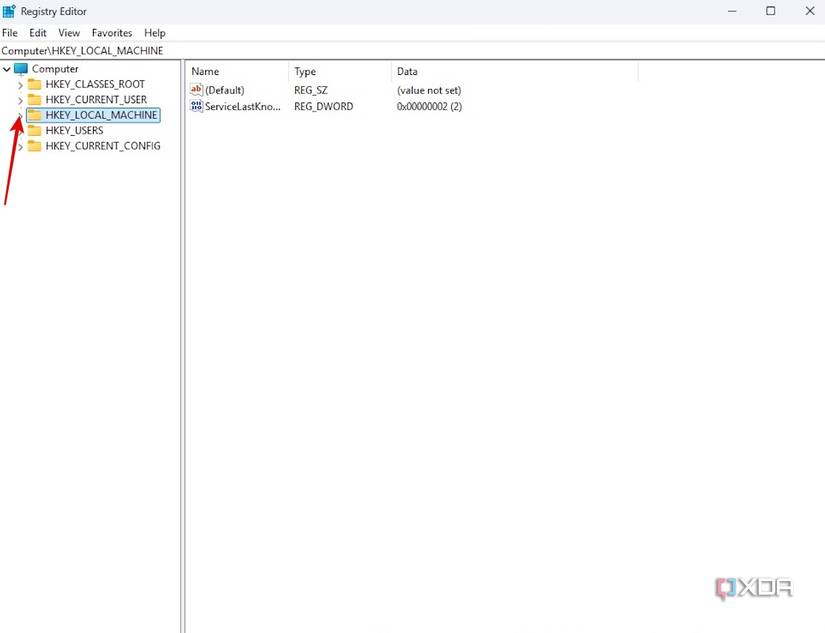The height and width of the screenshot is (633, 825).
Task: Select the ab string icon next to (Default)
Action: tap(196, 90)
